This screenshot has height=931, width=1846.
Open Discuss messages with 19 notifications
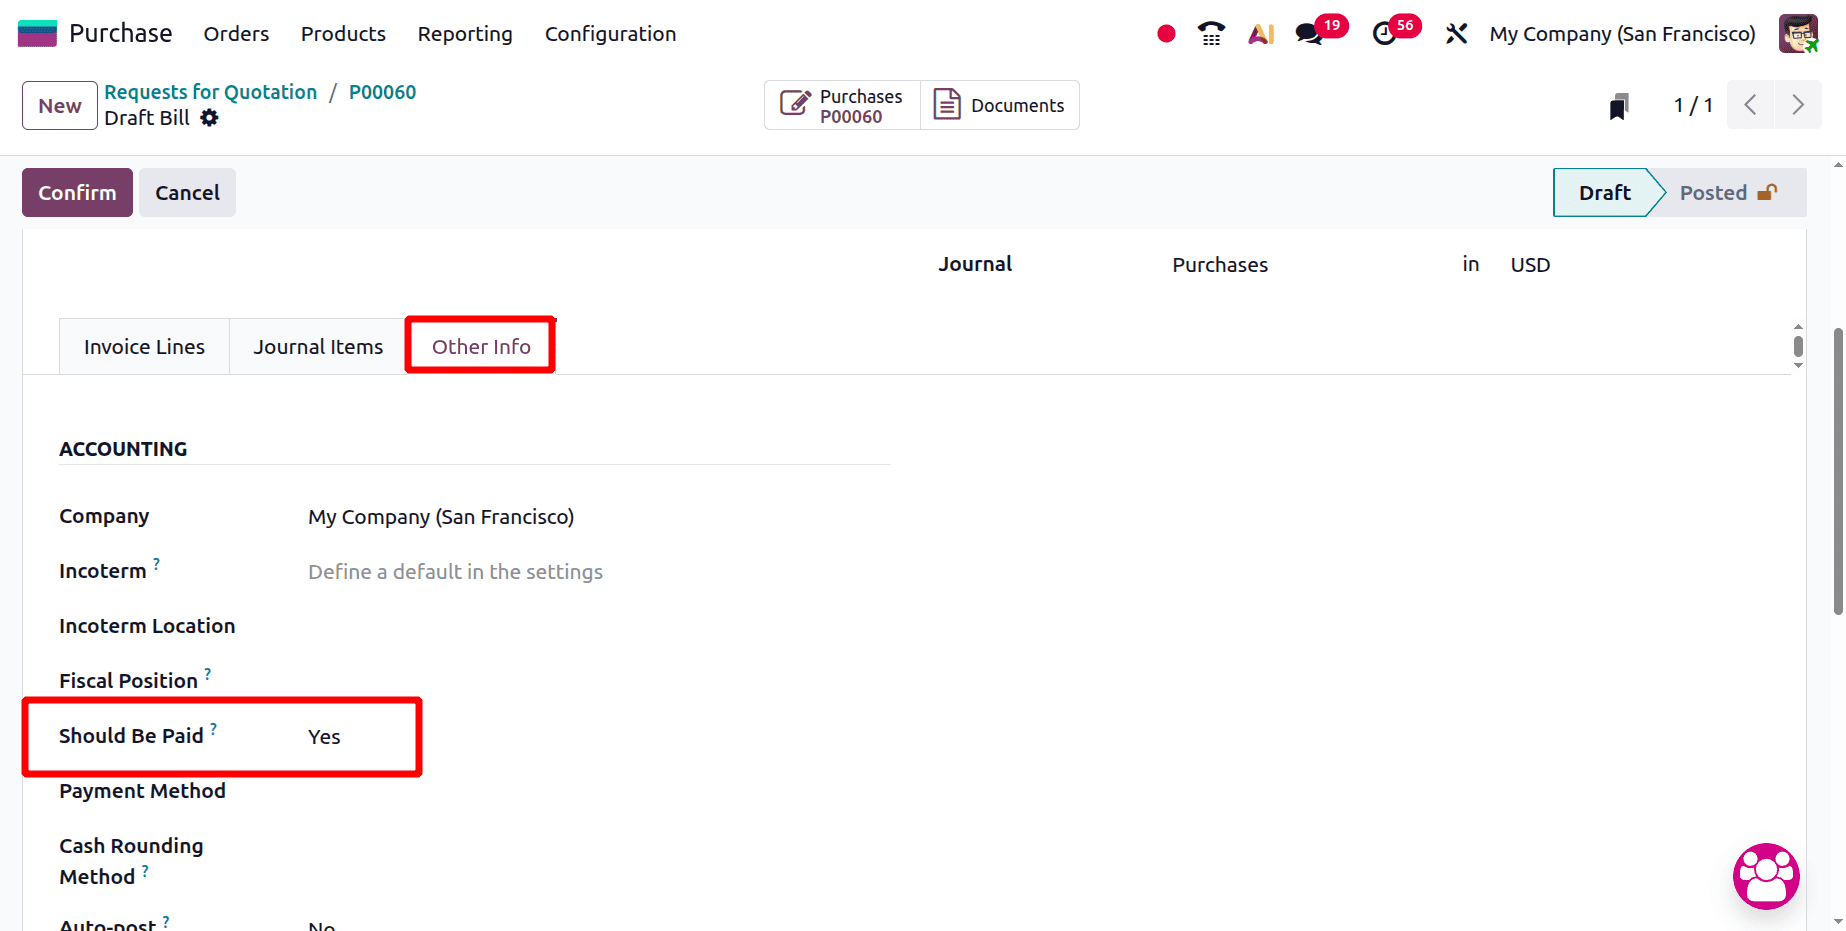(1308, 33)
